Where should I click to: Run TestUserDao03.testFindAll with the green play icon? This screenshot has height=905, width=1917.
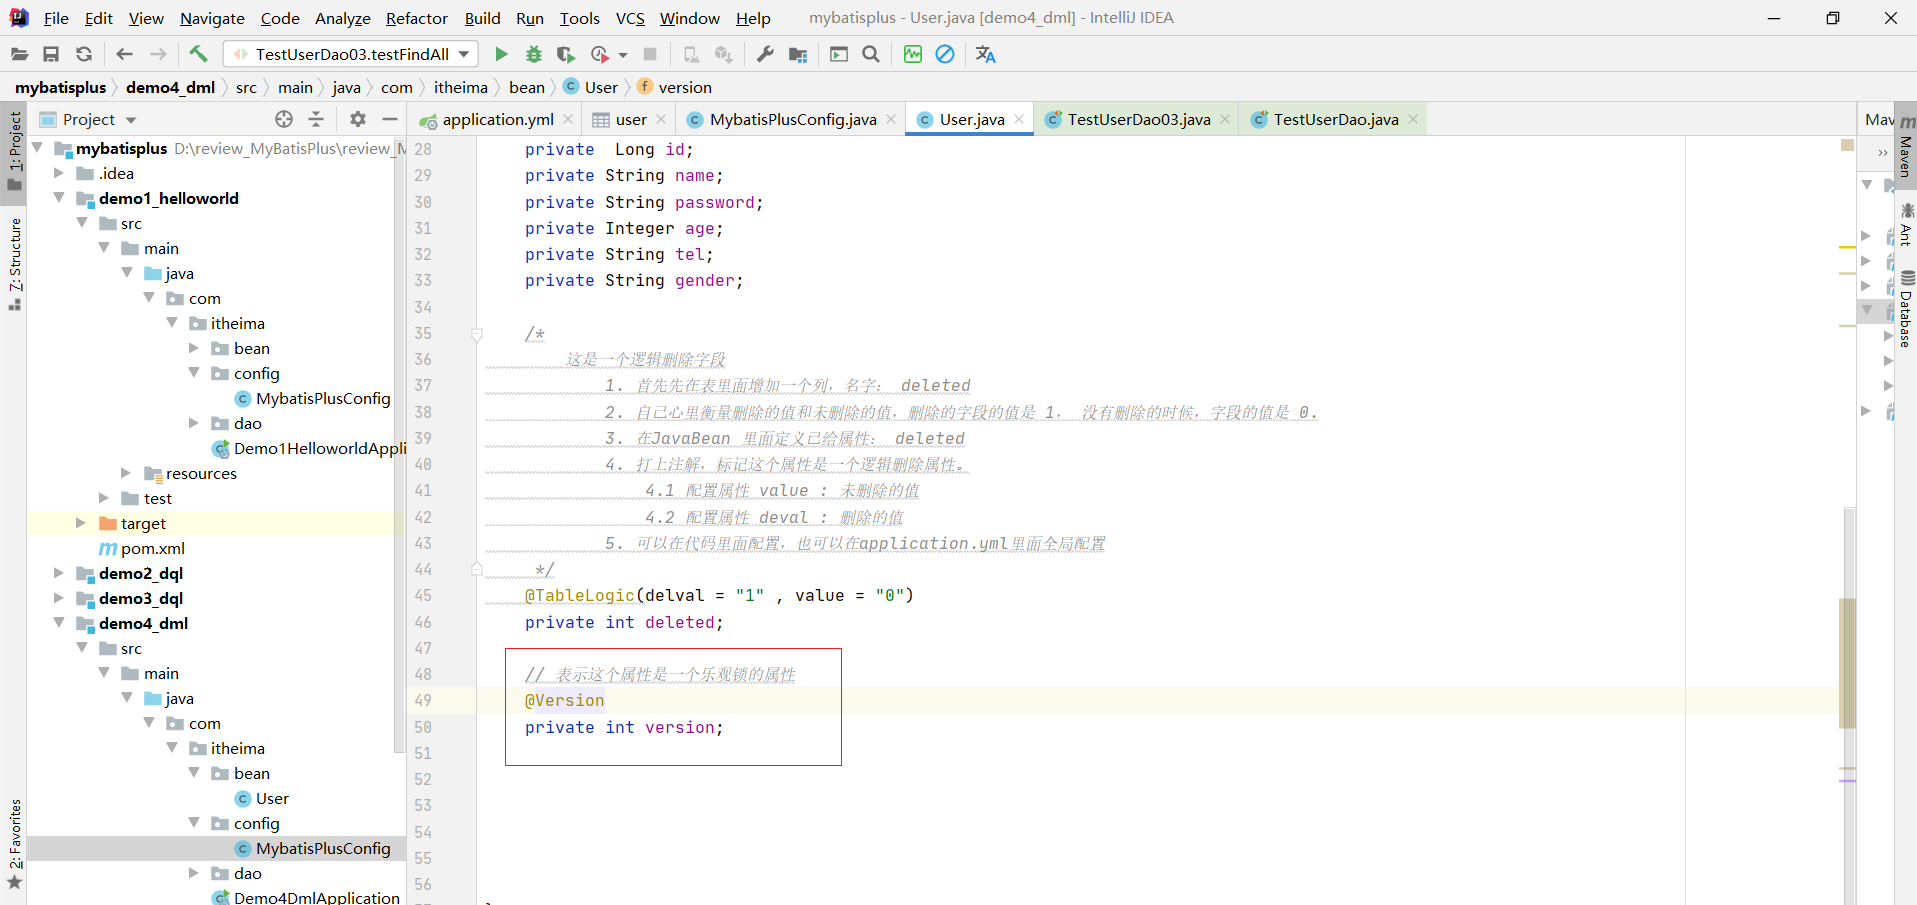pos(501,54)
